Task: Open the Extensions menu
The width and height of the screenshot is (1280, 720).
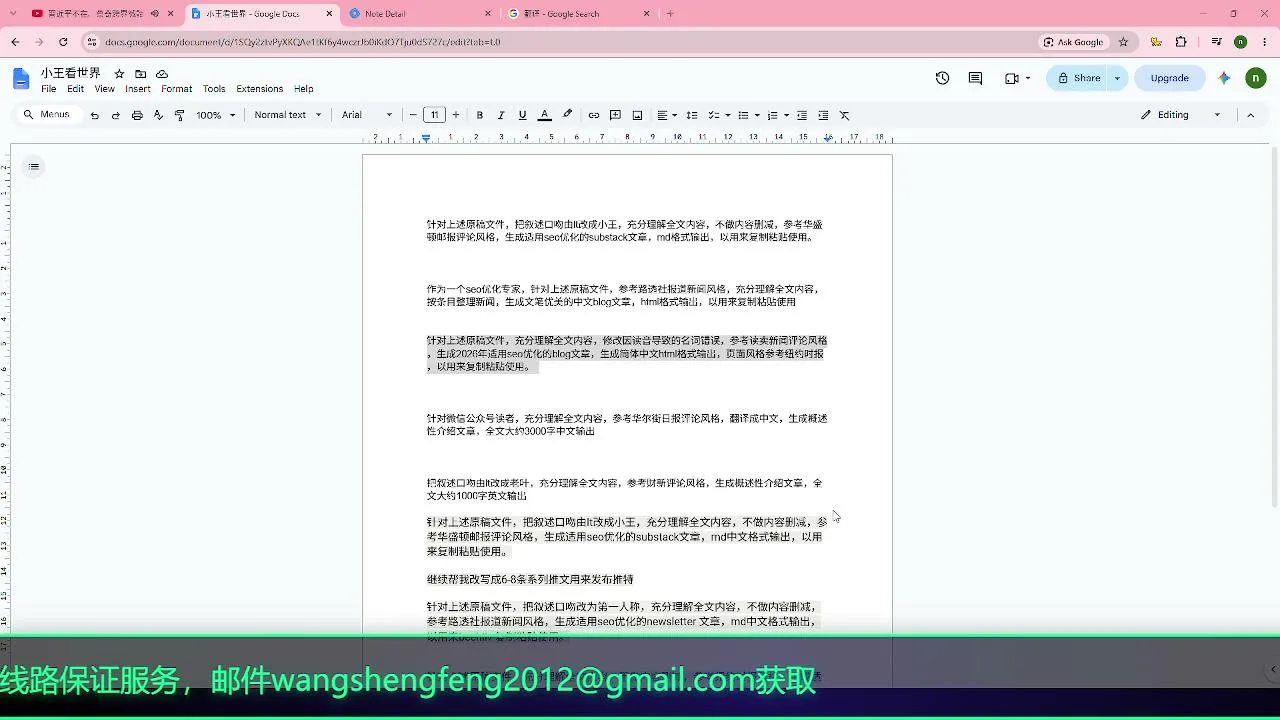Action: pyautogui.click(x=259, y=89)
